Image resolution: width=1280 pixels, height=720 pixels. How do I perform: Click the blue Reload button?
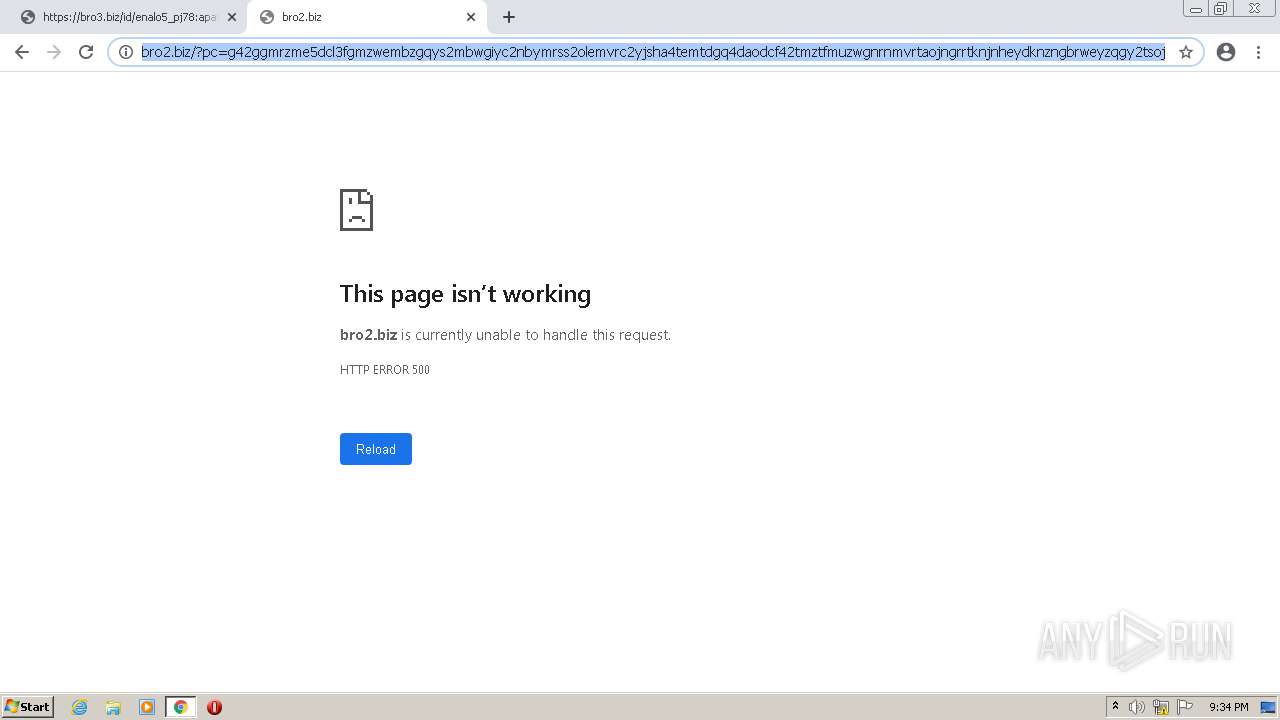[x=376, y=449]
